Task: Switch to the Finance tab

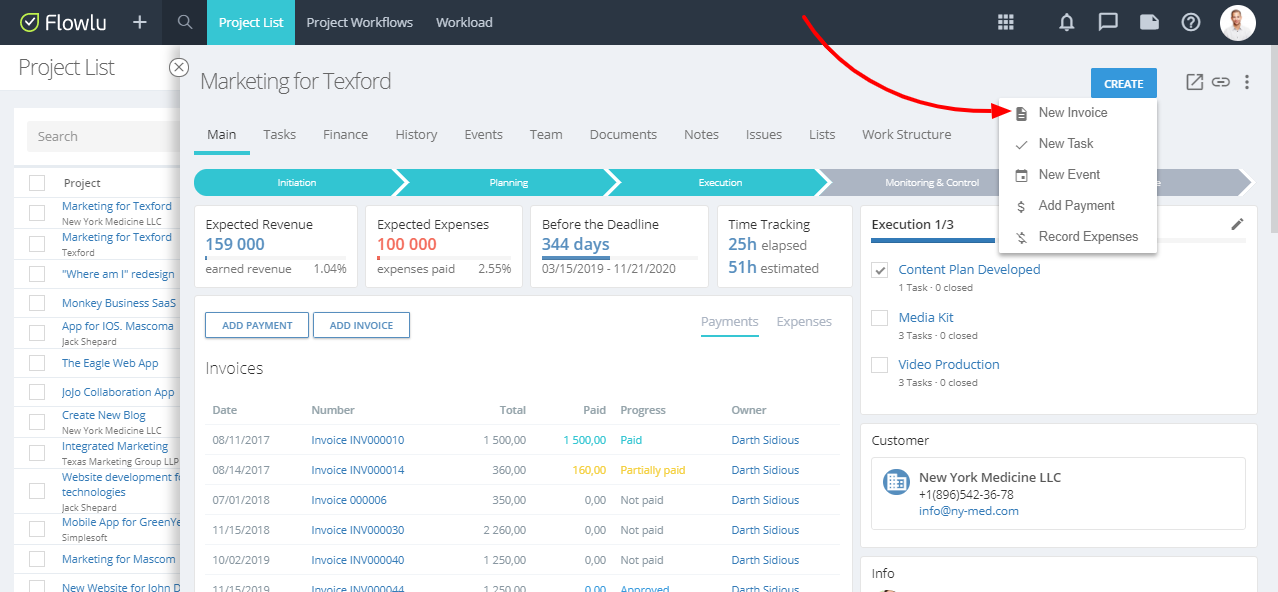Action: coord(345,135)
